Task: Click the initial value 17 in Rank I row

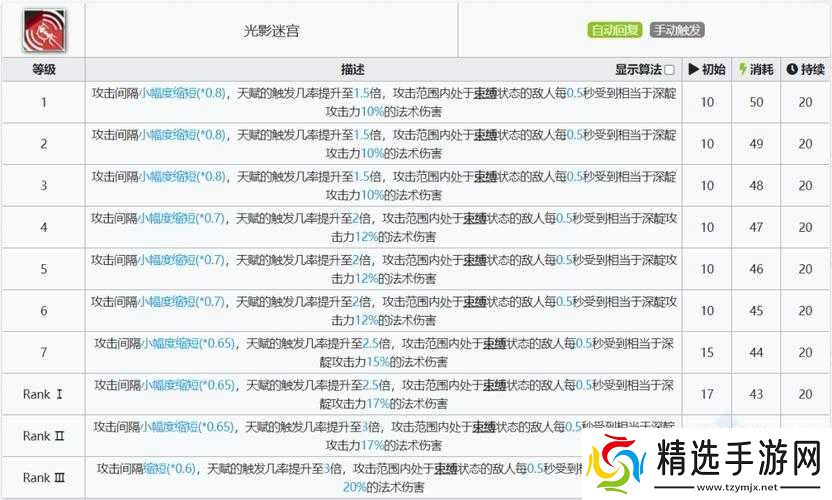Action: click(x=707, y=394)
